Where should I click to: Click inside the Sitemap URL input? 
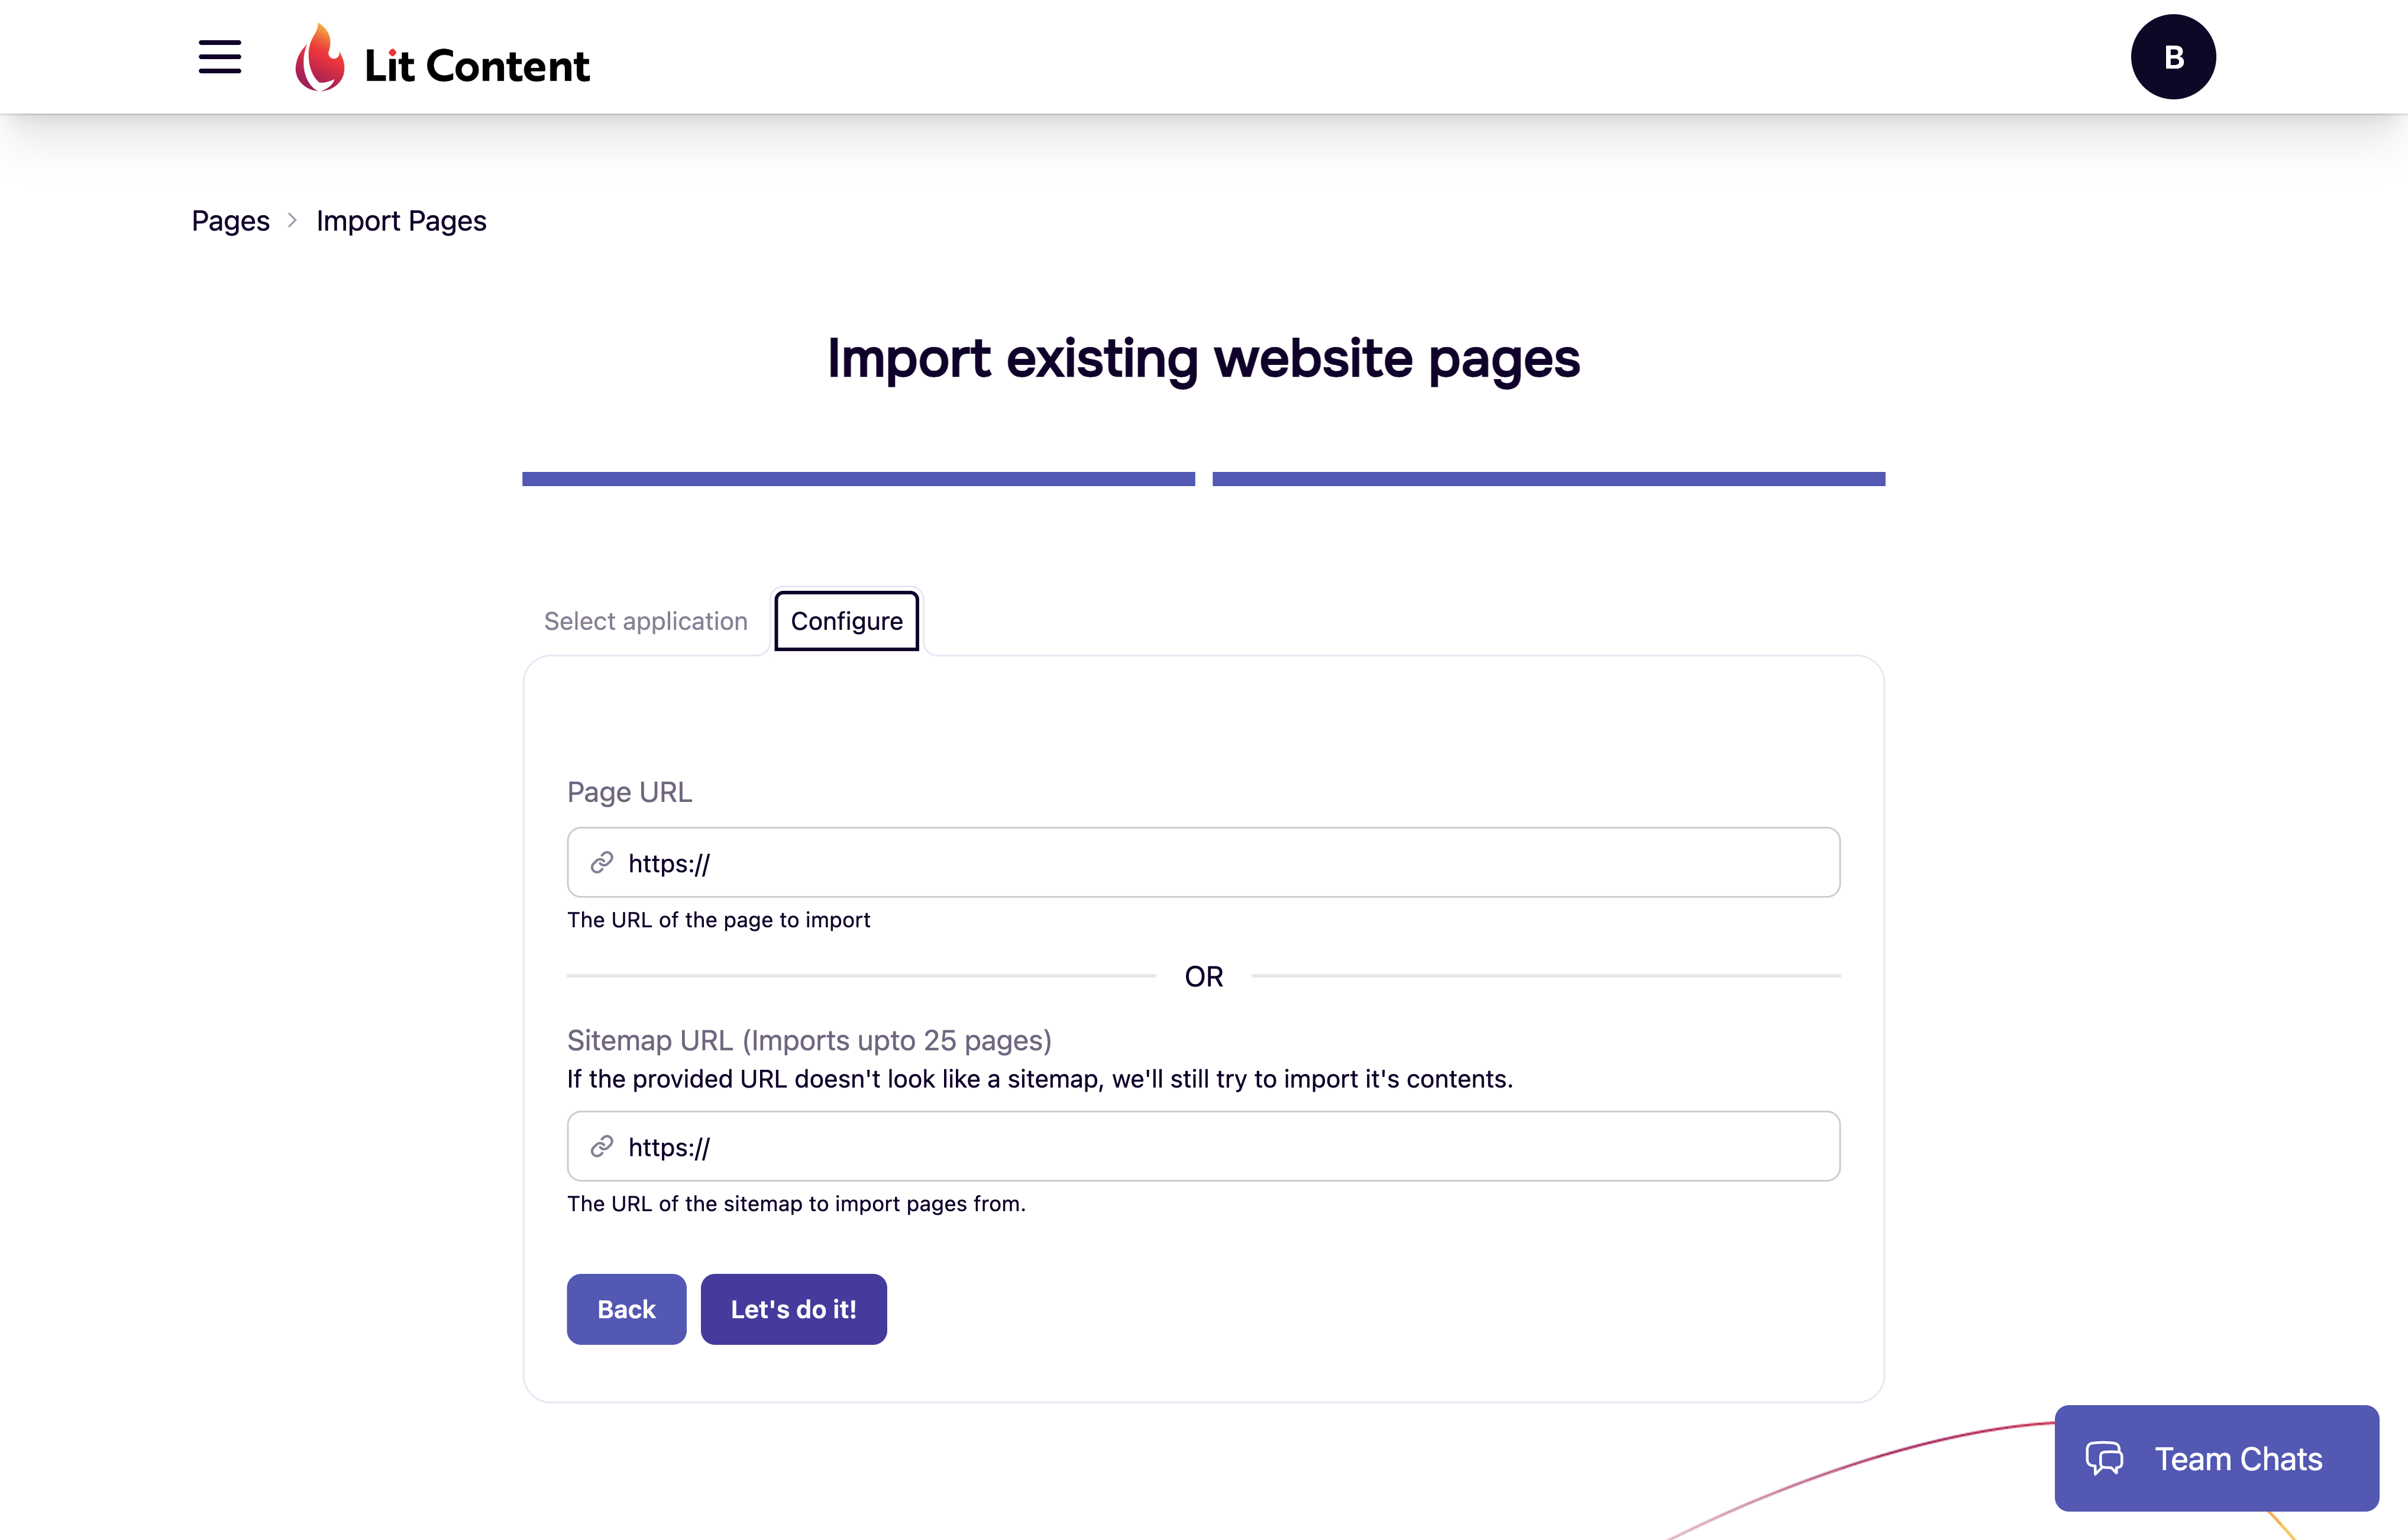tap(1200, 1146)
